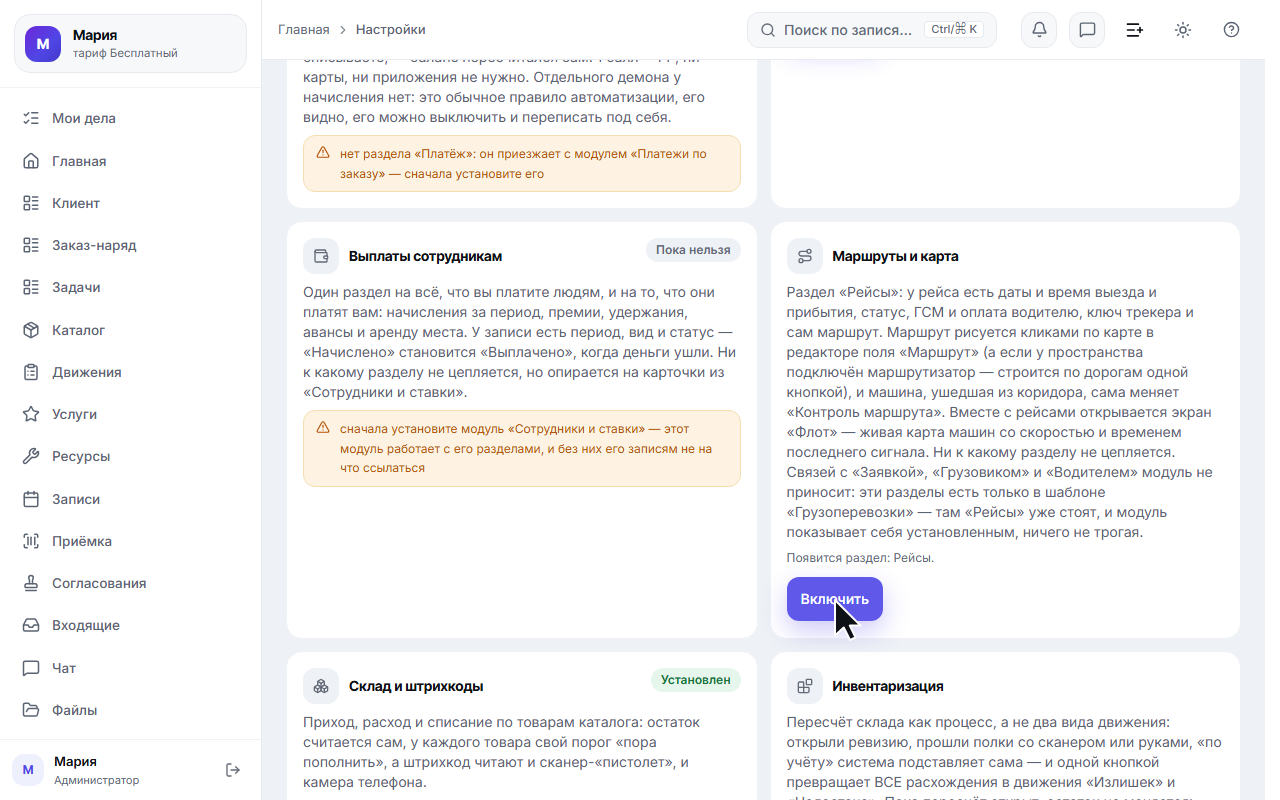
Task: Select Движения in the sidebar
Action: point(130,372)
